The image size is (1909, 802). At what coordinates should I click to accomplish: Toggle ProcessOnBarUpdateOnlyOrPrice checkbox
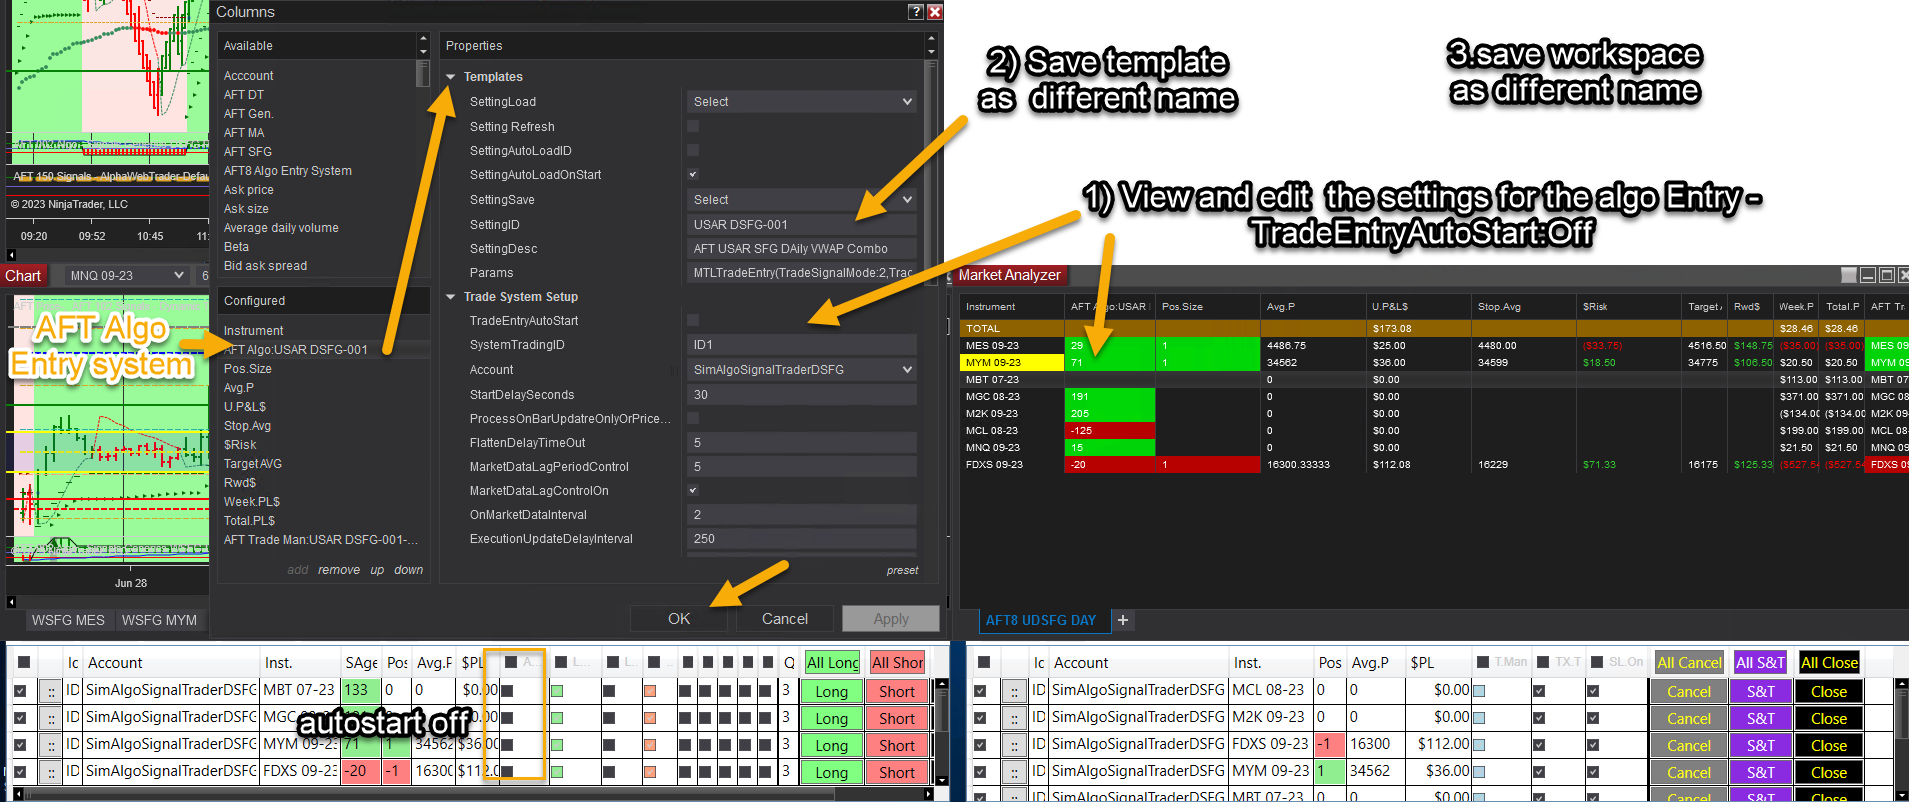pyautogui.click(x=693, y=418)
